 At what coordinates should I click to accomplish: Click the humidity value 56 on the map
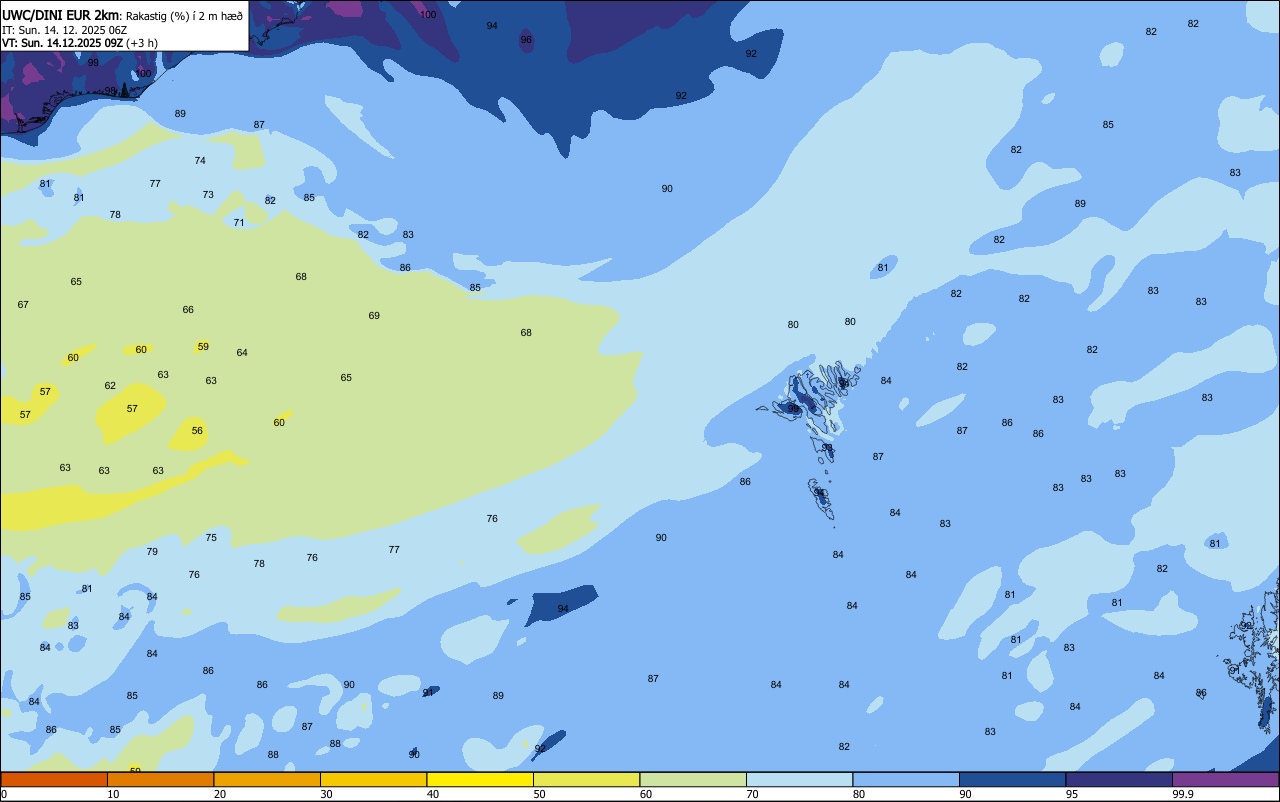[197, 431]
